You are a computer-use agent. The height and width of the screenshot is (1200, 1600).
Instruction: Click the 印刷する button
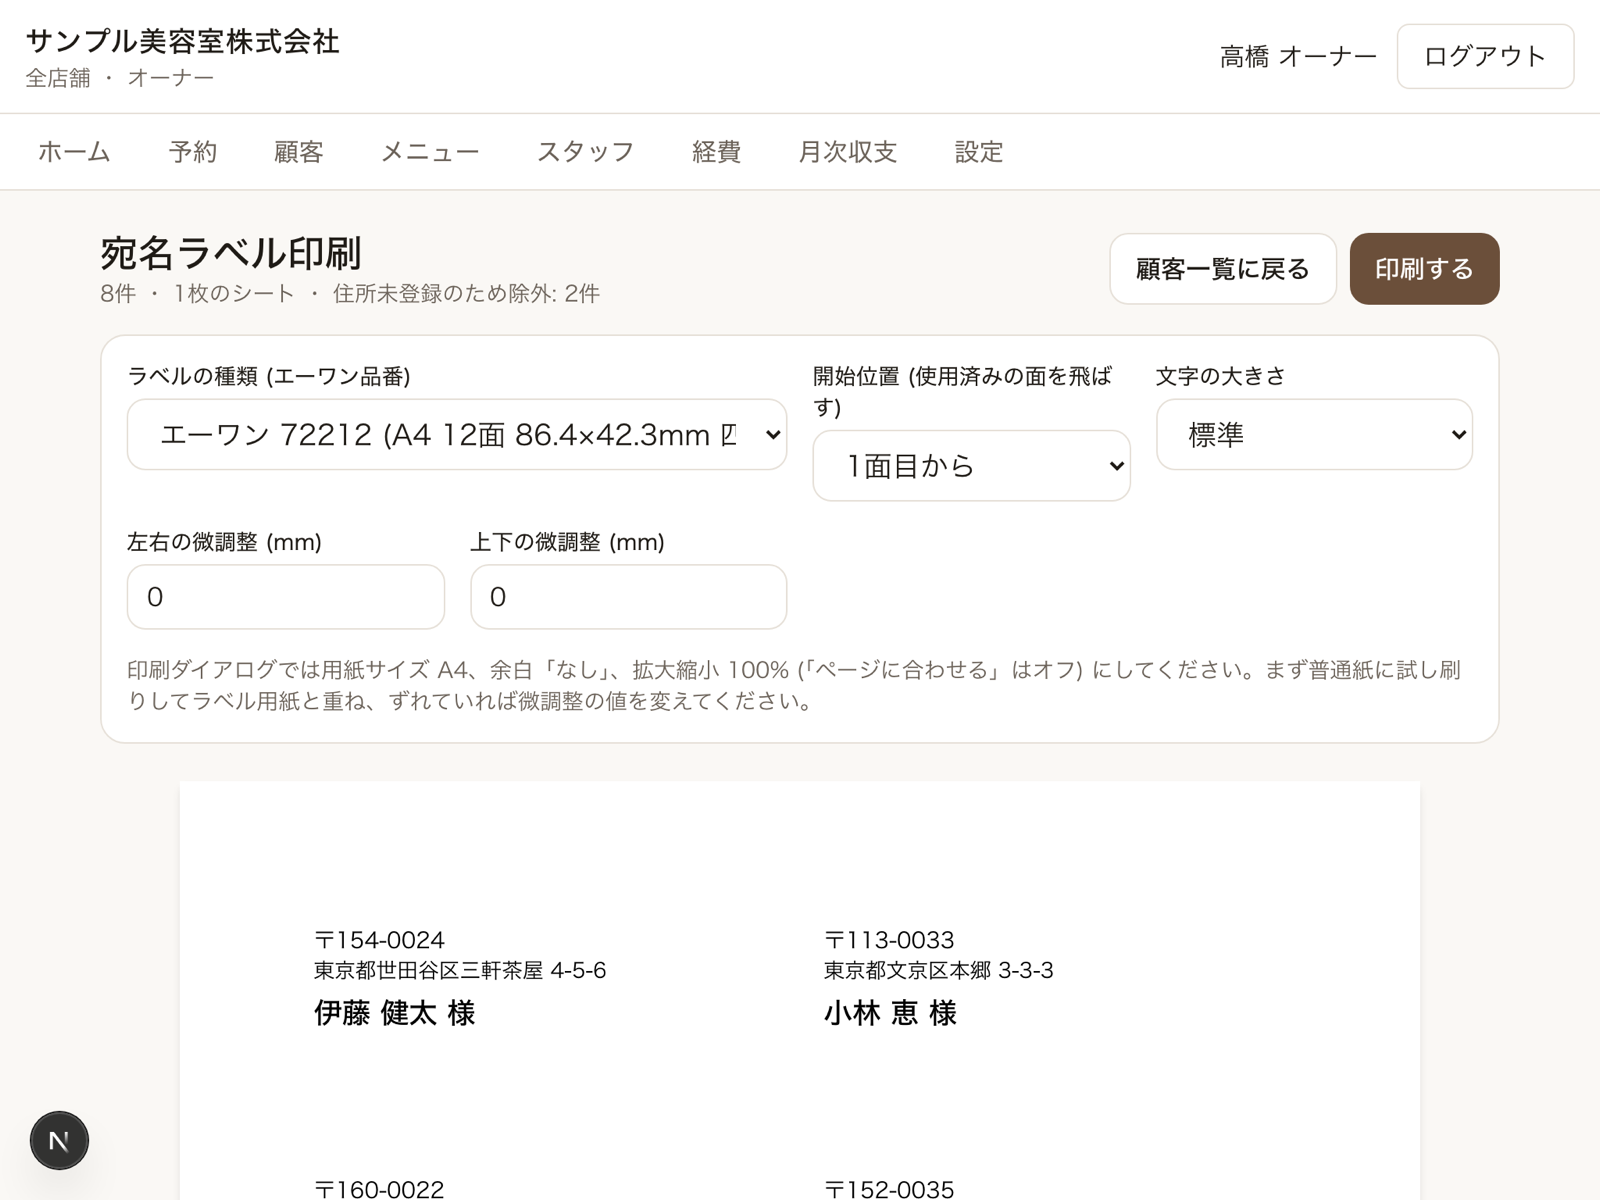click(1424, 269)
